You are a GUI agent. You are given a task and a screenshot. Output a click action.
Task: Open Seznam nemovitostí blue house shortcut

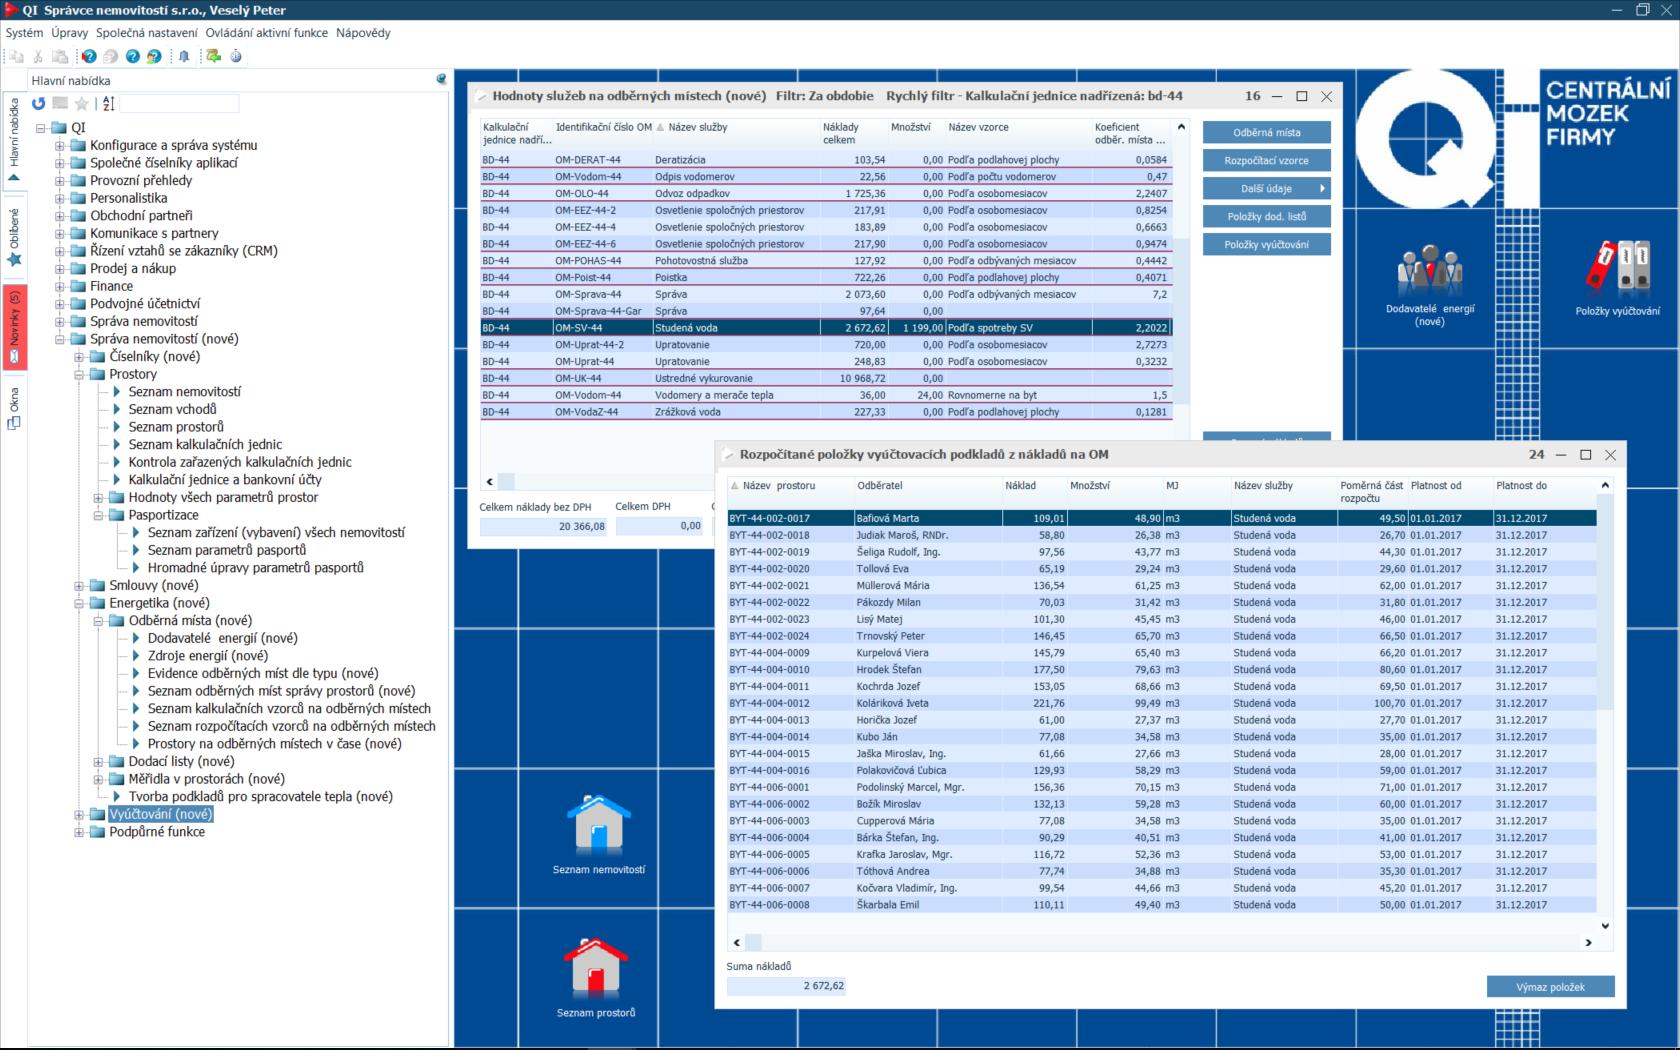[x=599, y=834]
